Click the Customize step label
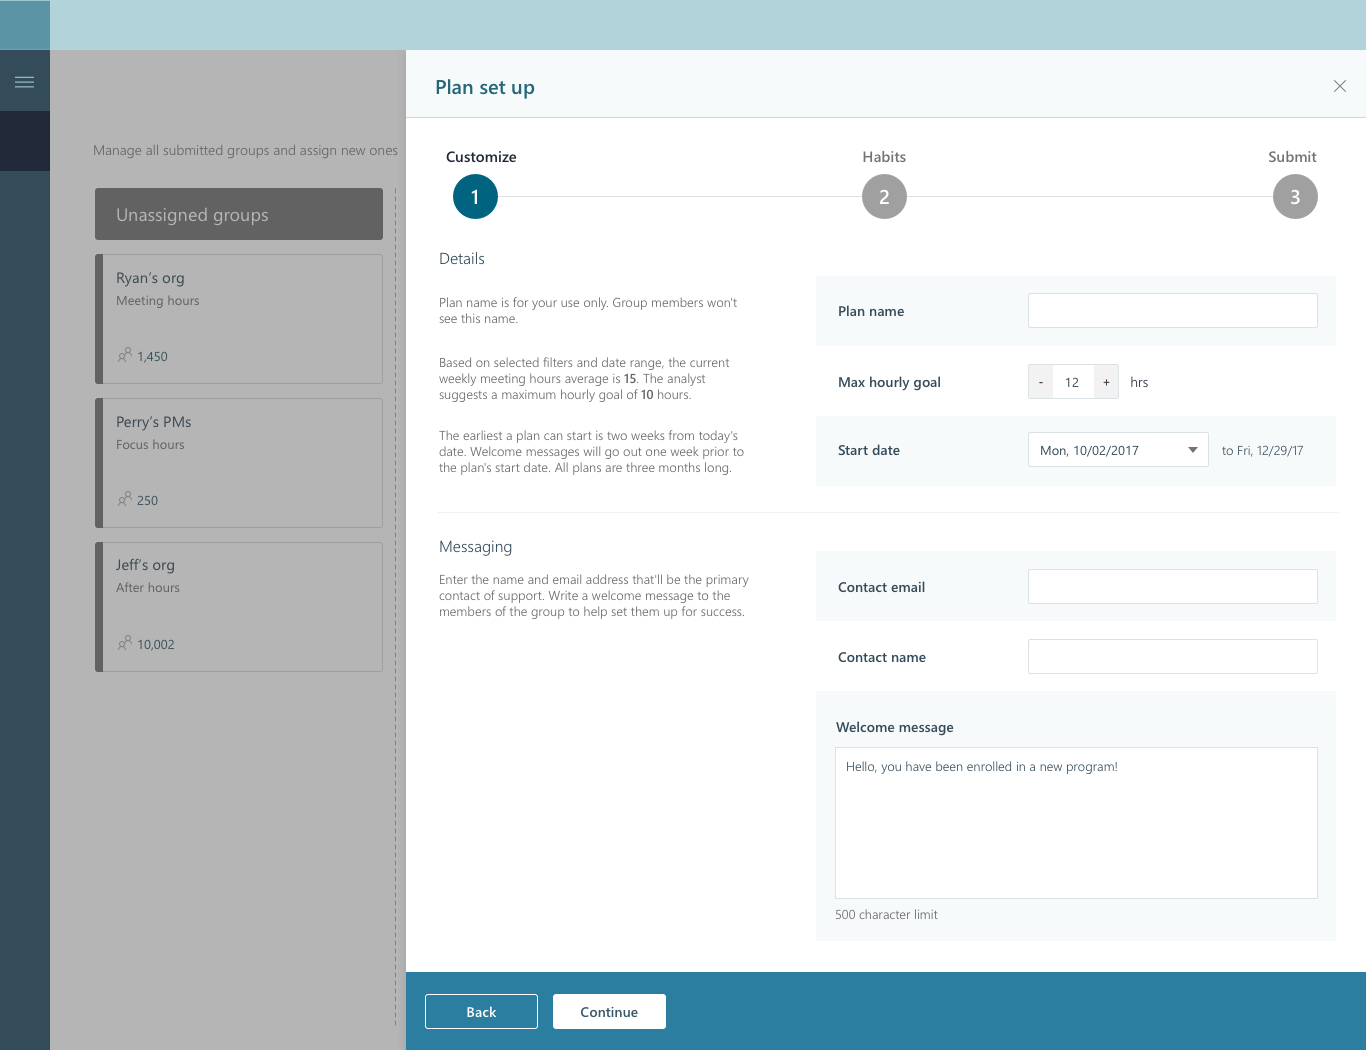Image resolution: width=1366 pixels, height=1050 pixels. [481, 157]
